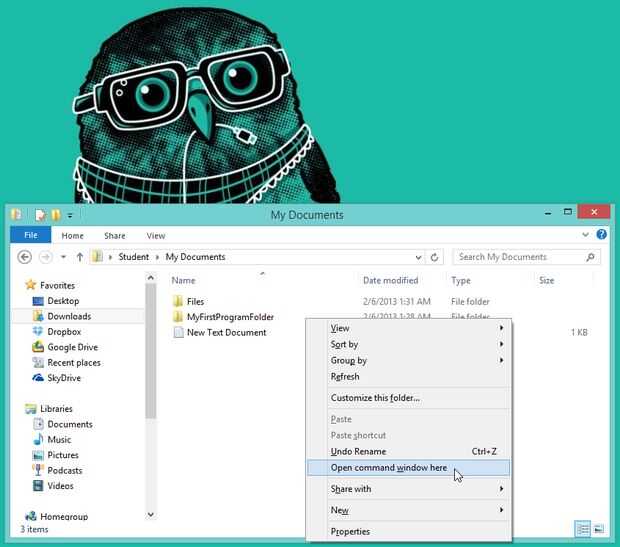Click the My Documents breadcrumb
620x547 pixels.
195,257
